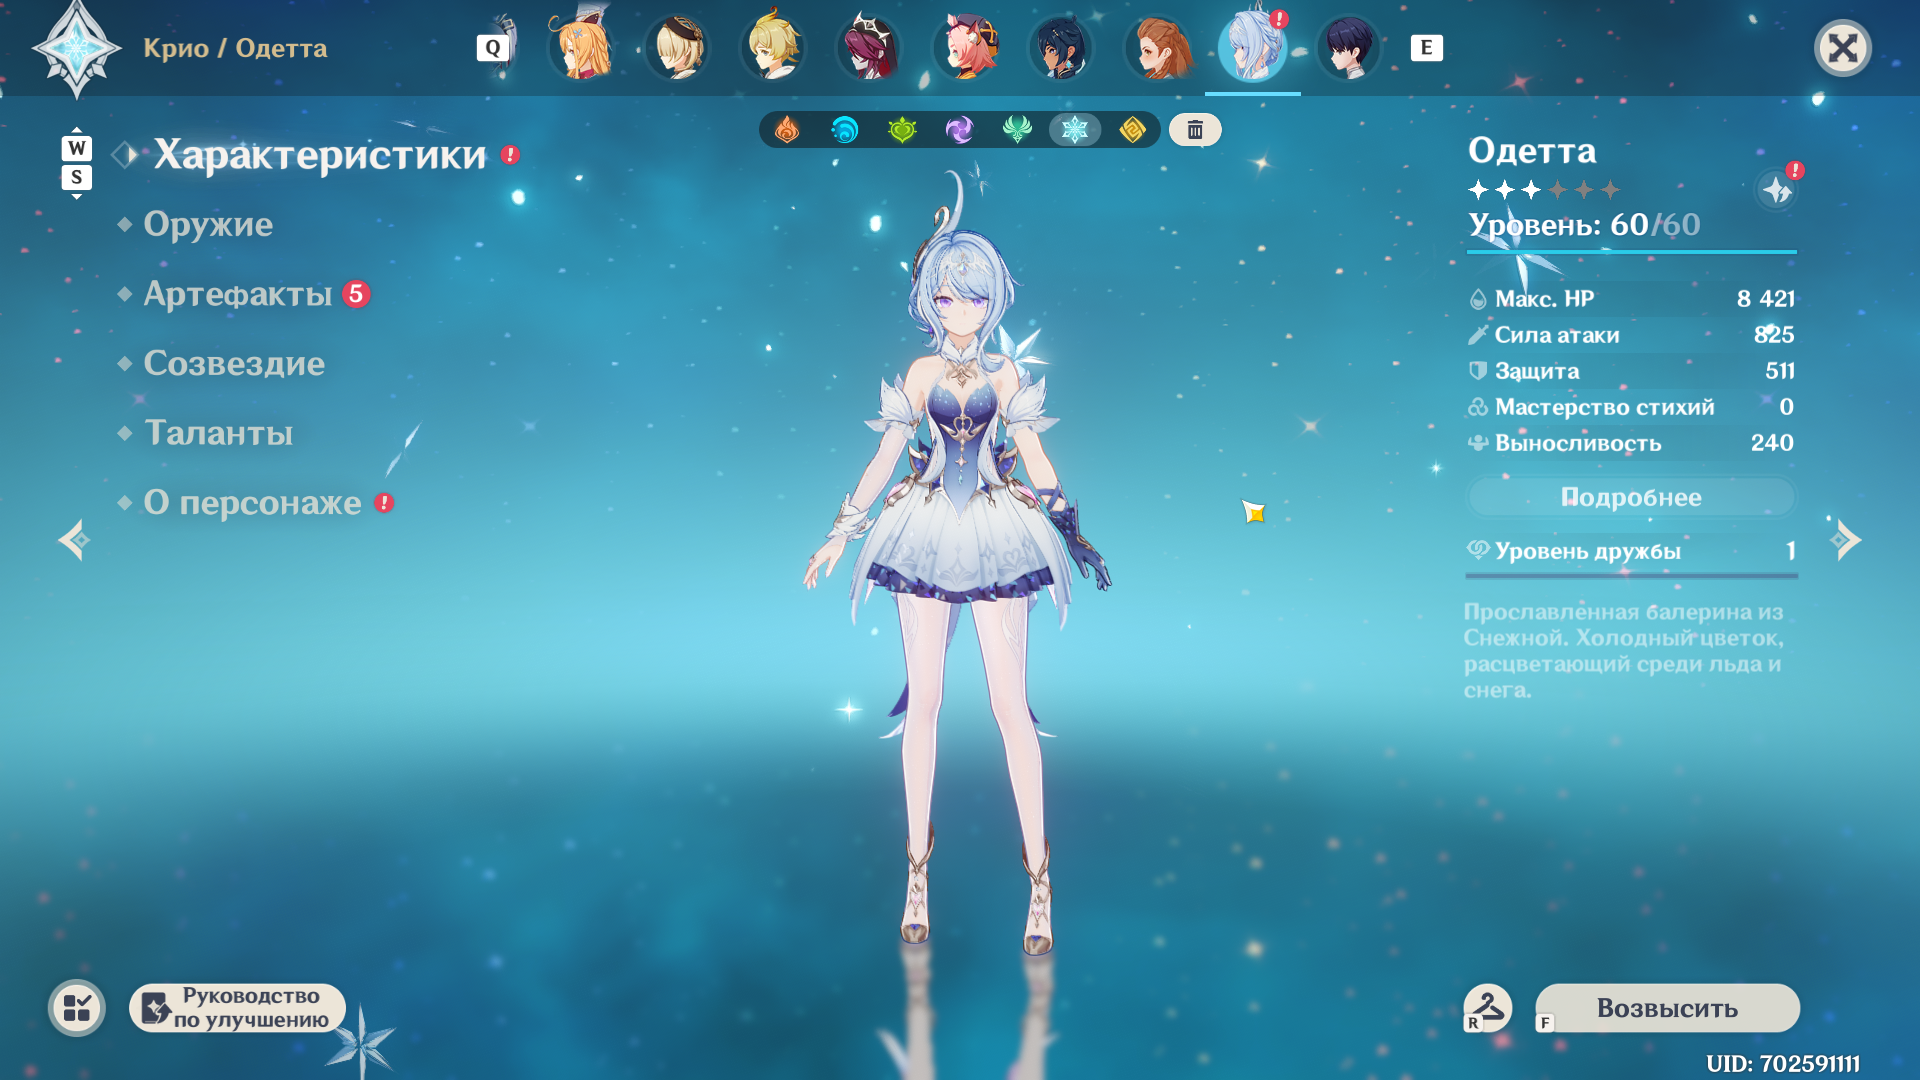Screen dimensions: 1920x1080
Task: Click the level experience progress bar
Action: (1631, 252)
